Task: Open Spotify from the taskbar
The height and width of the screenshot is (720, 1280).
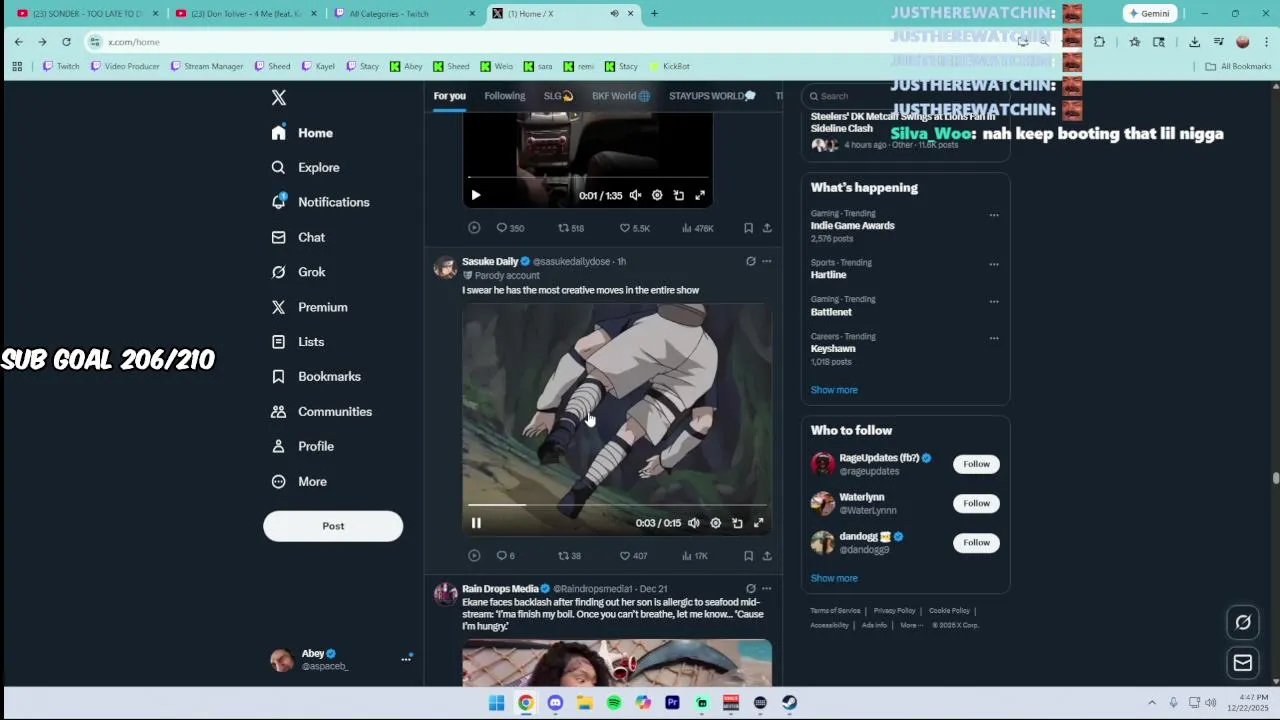Action: pyautogui.click(x=614, y=703)
